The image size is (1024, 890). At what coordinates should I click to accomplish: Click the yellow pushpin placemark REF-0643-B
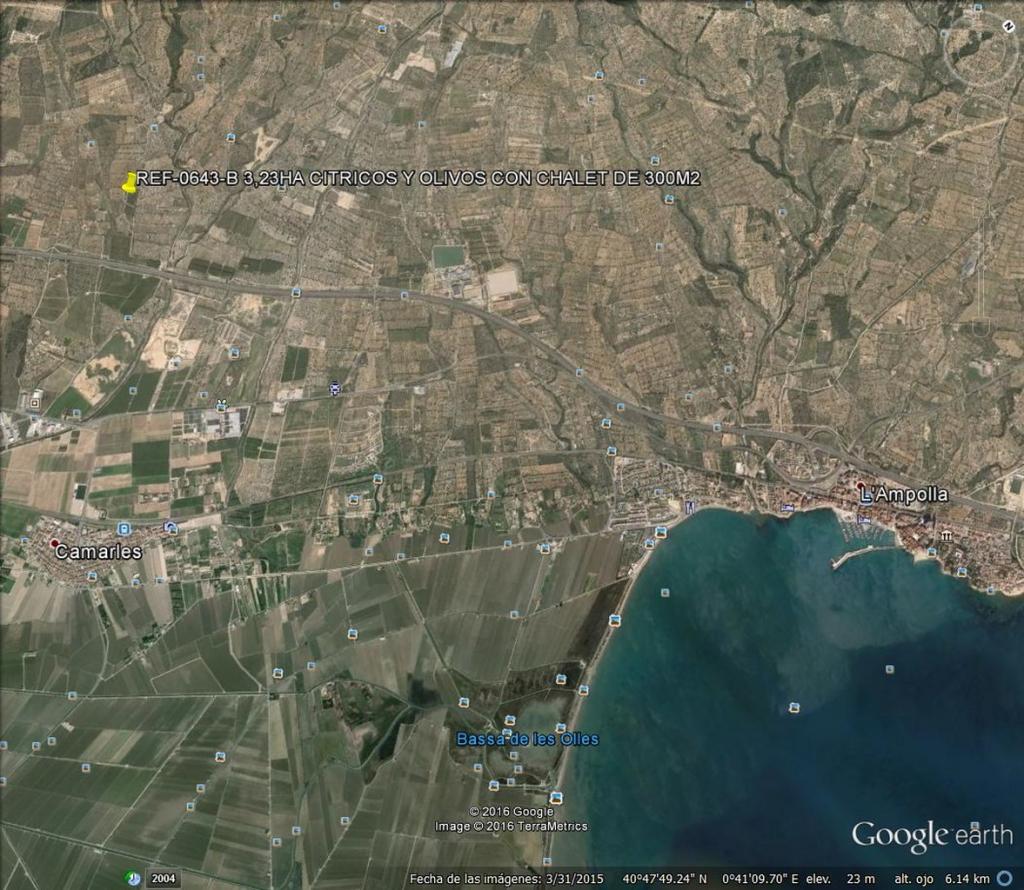click(130, 182)
